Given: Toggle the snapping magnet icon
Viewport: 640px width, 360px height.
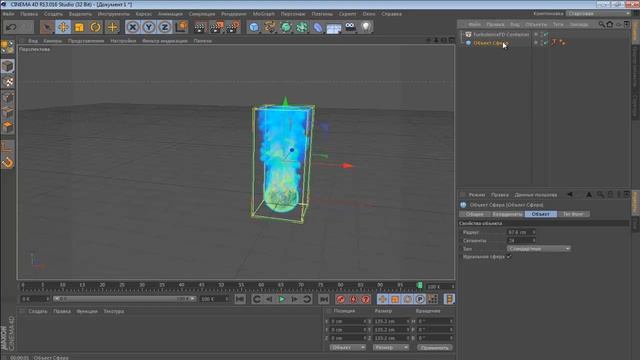Looking at the screenshot, I should point(7,163).
